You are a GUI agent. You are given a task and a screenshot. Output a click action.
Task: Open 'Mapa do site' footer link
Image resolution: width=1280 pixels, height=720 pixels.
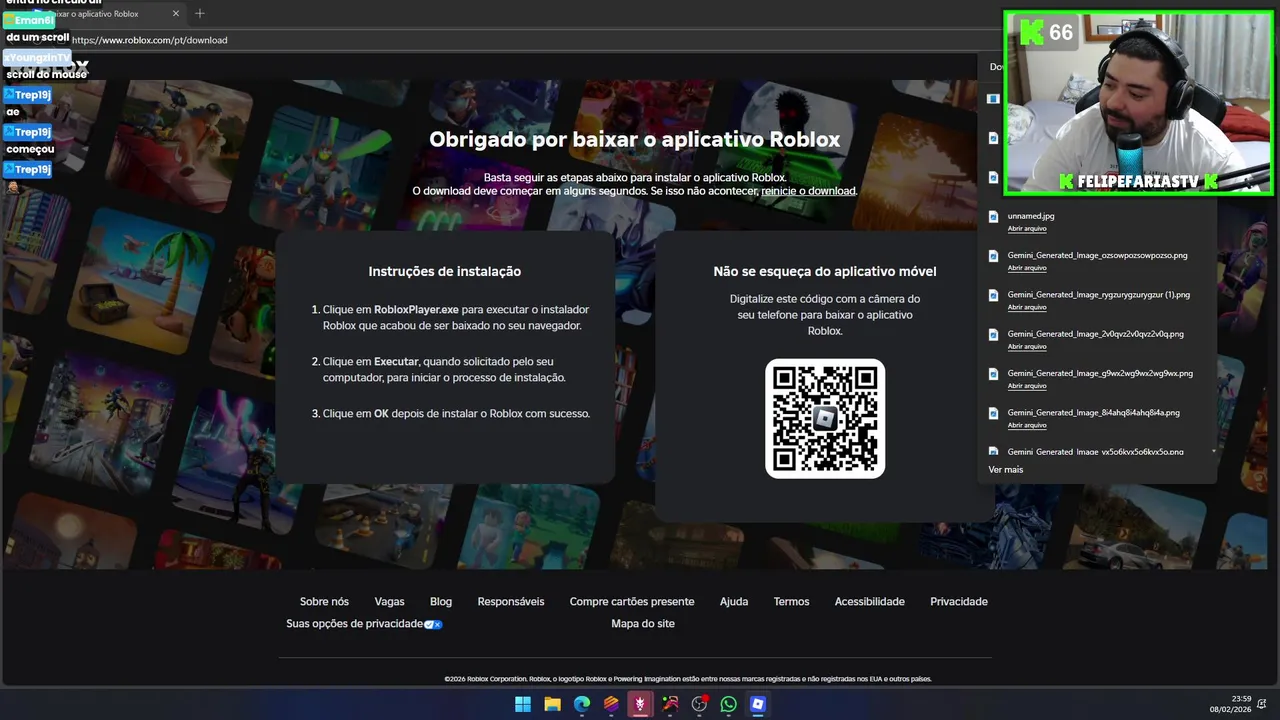click(643, 624)
